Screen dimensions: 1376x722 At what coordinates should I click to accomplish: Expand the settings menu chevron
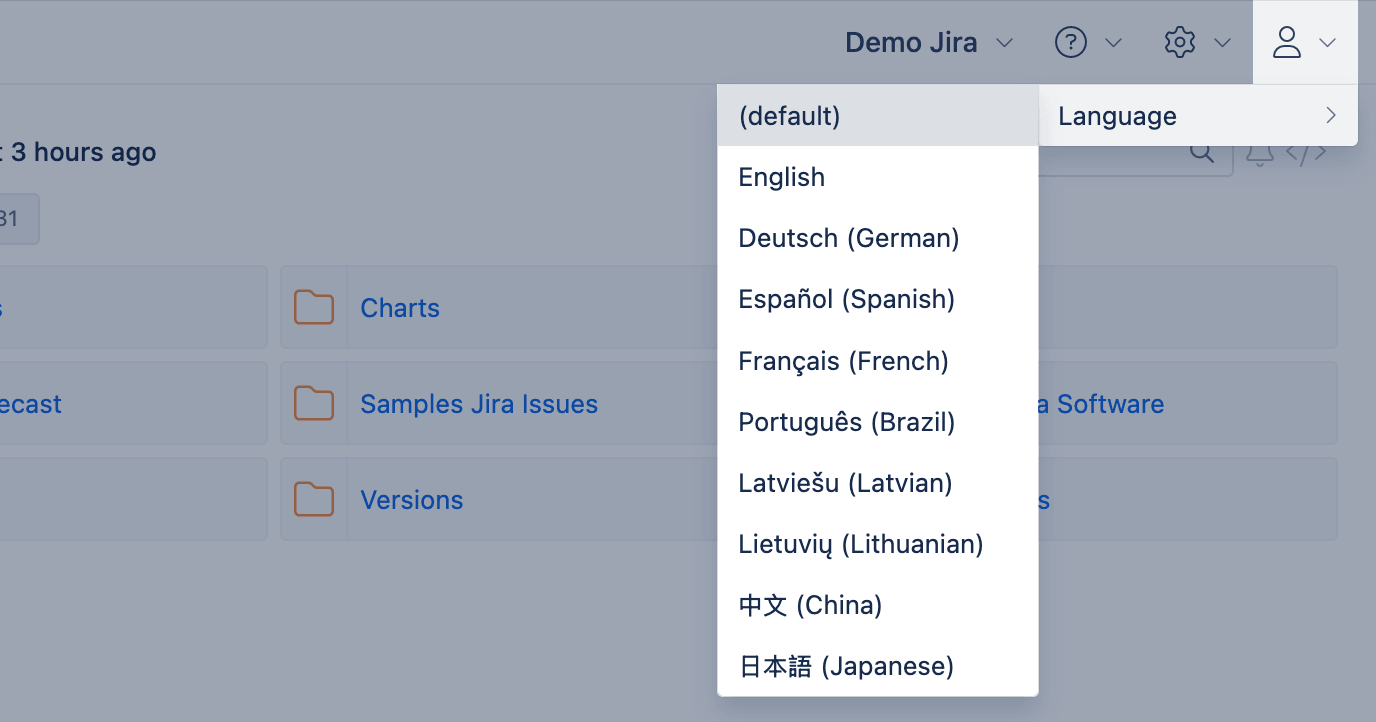[1222, 43]
